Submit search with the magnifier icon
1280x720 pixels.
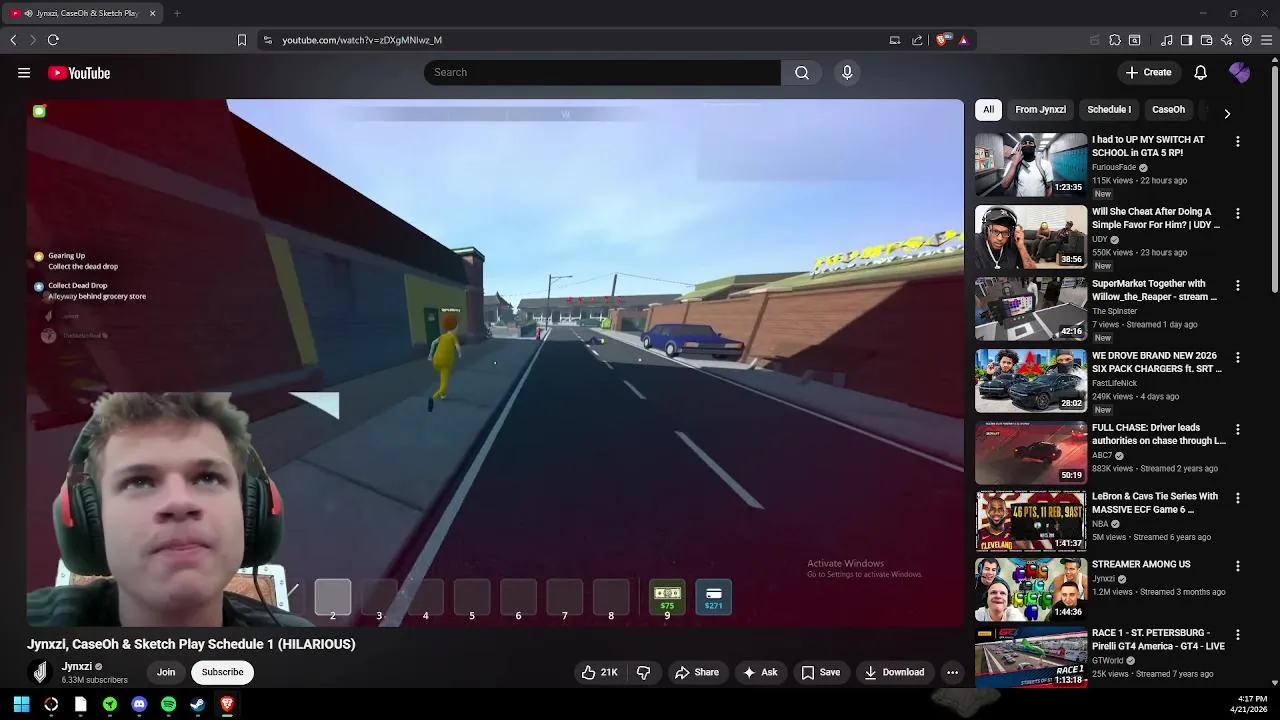[802, 73]
